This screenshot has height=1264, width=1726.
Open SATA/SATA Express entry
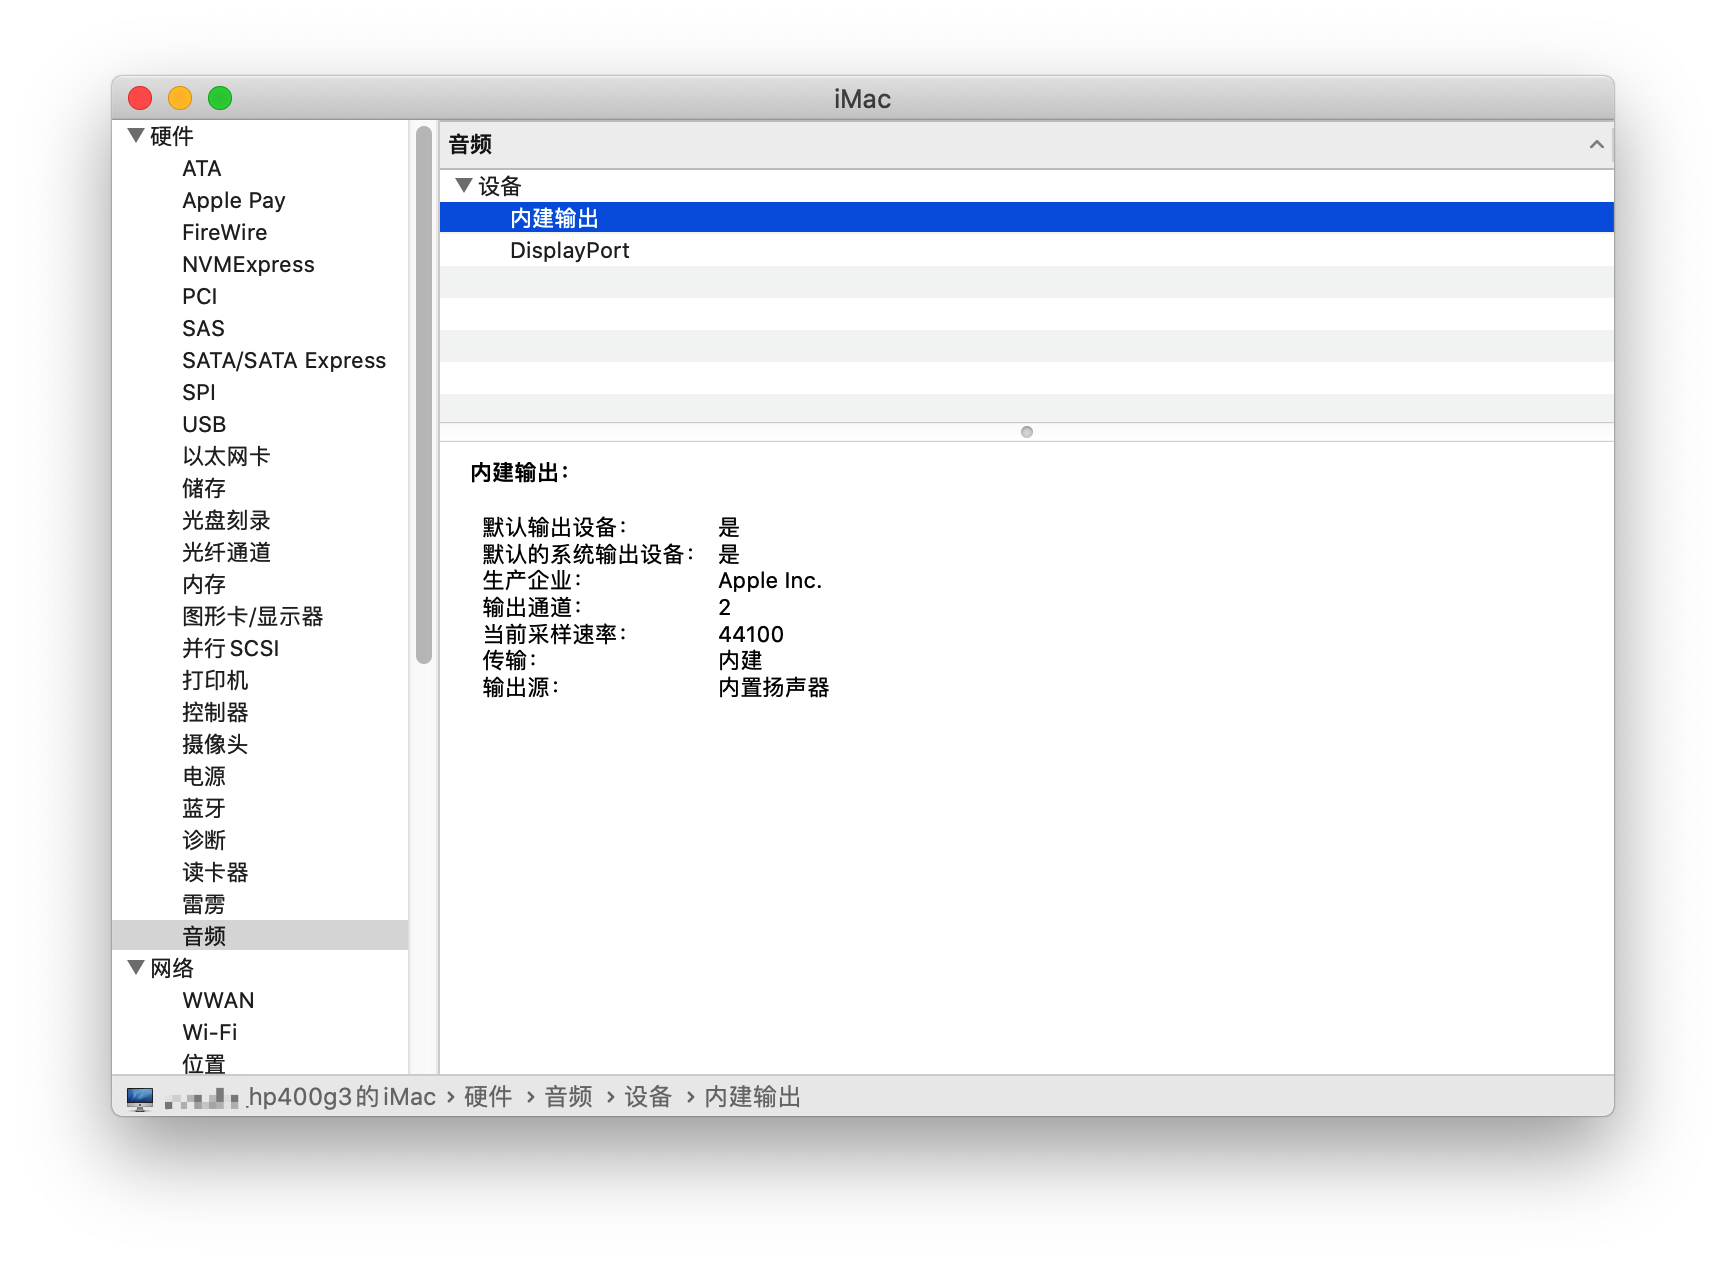click(284, 360)
